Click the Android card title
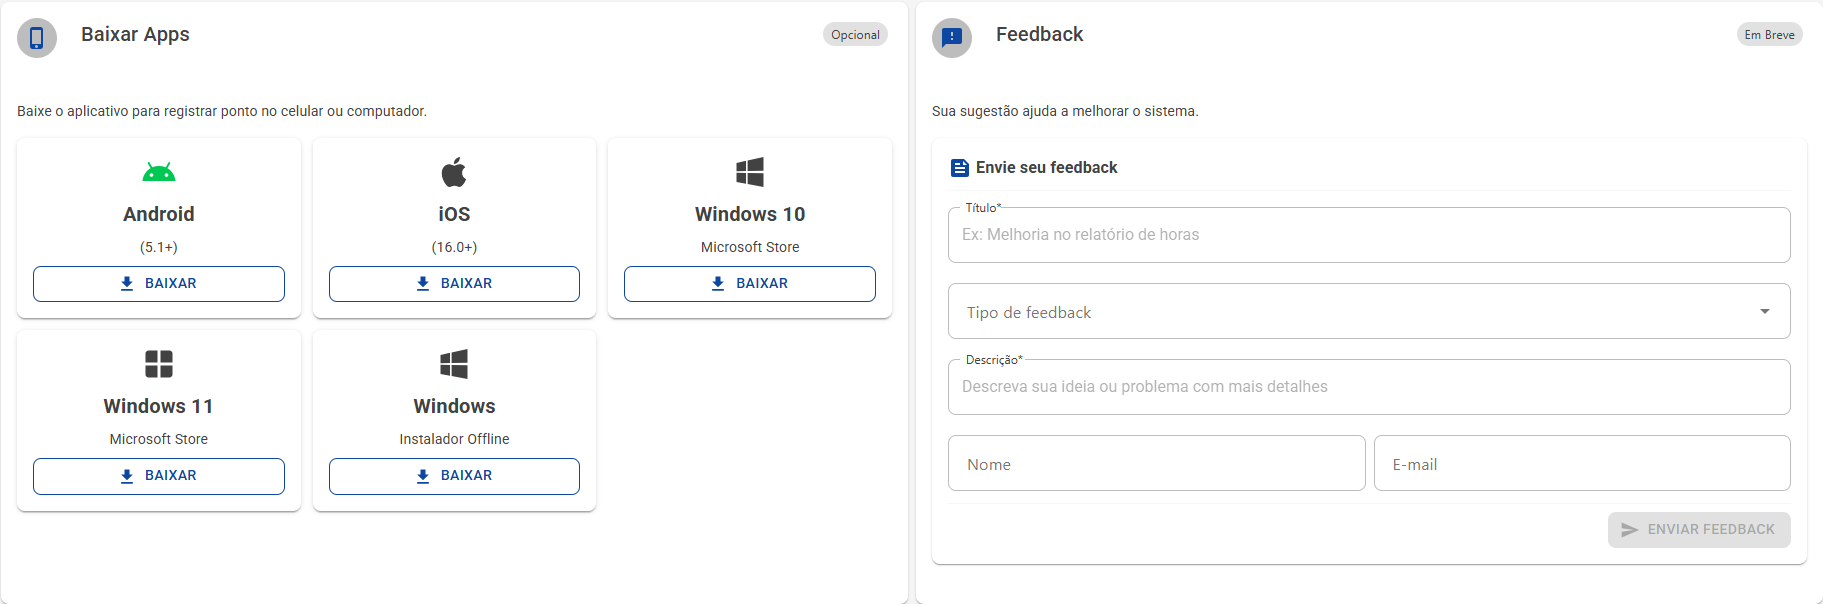 coord(159,214)
